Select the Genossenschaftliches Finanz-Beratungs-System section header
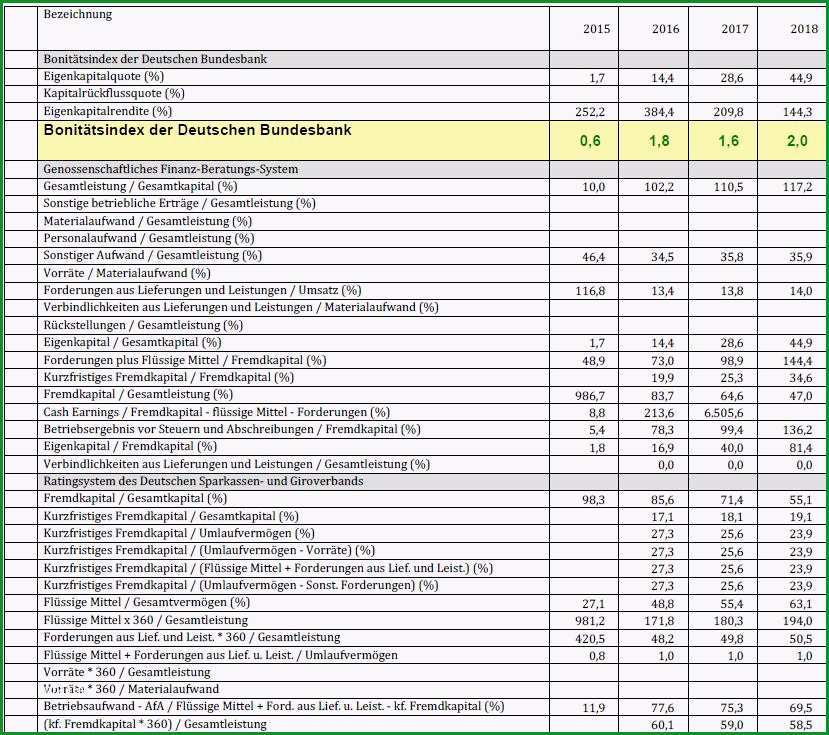 [x=171, y=169]
